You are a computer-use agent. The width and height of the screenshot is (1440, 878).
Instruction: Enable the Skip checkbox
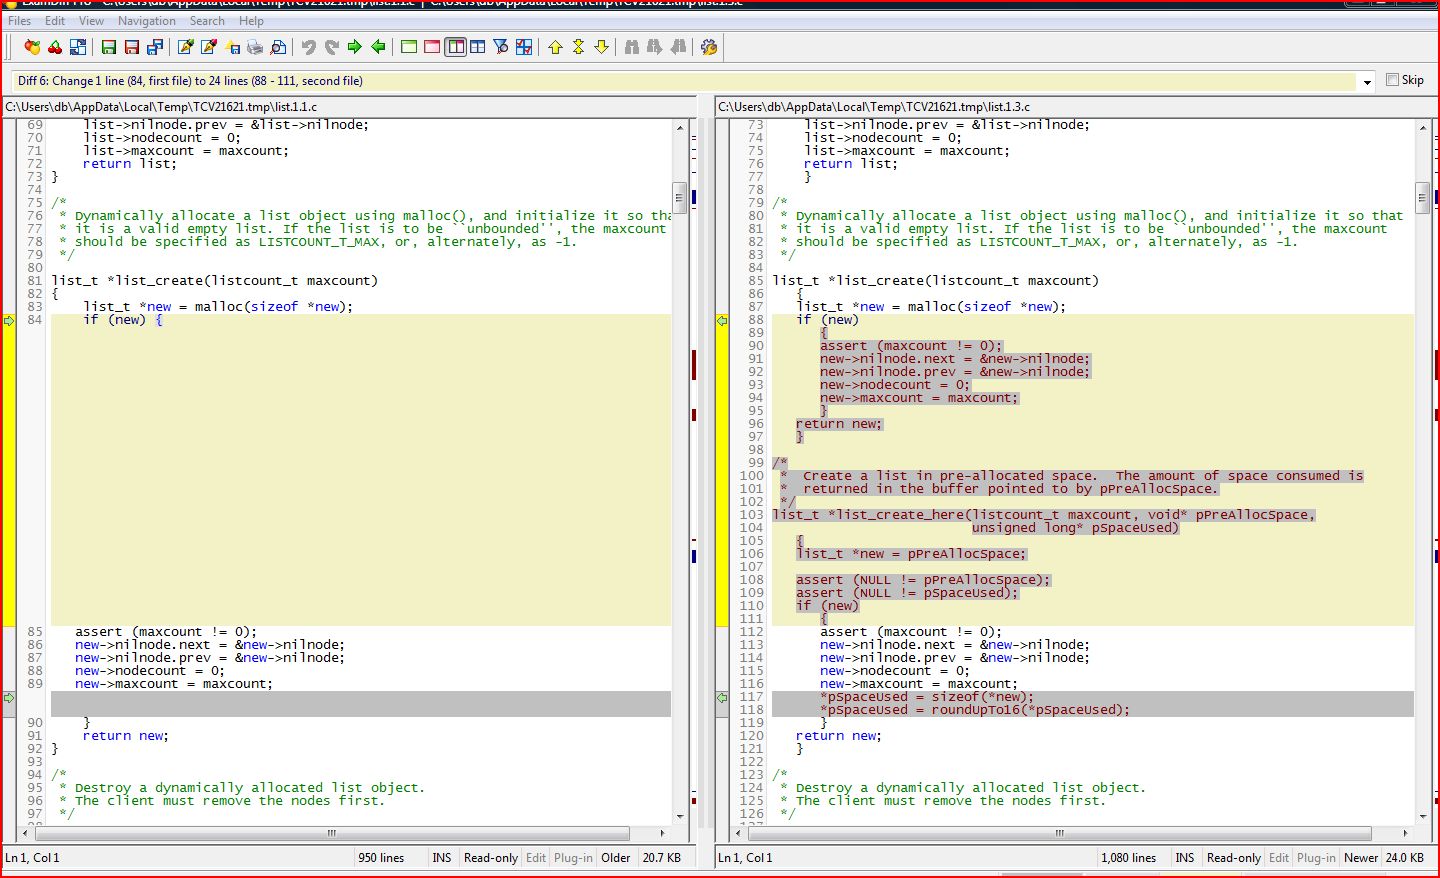(1392, 80)
